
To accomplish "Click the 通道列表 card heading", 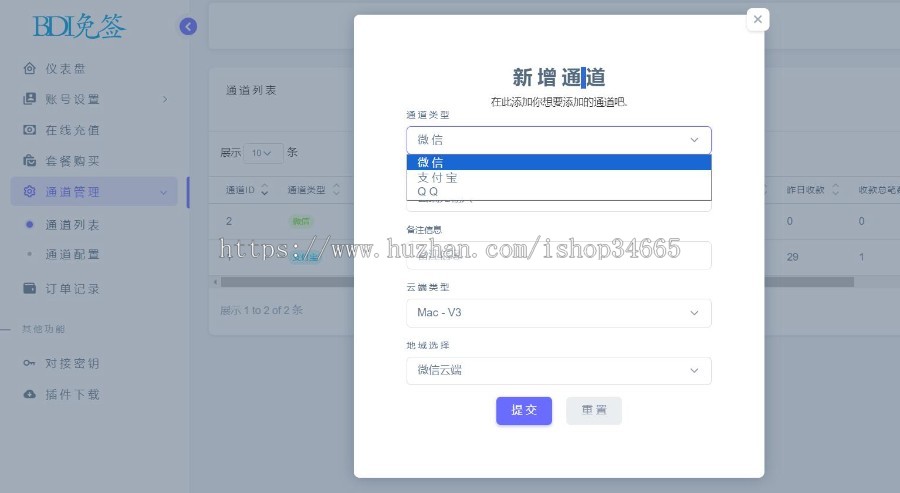I will click(x=251, y=91).
